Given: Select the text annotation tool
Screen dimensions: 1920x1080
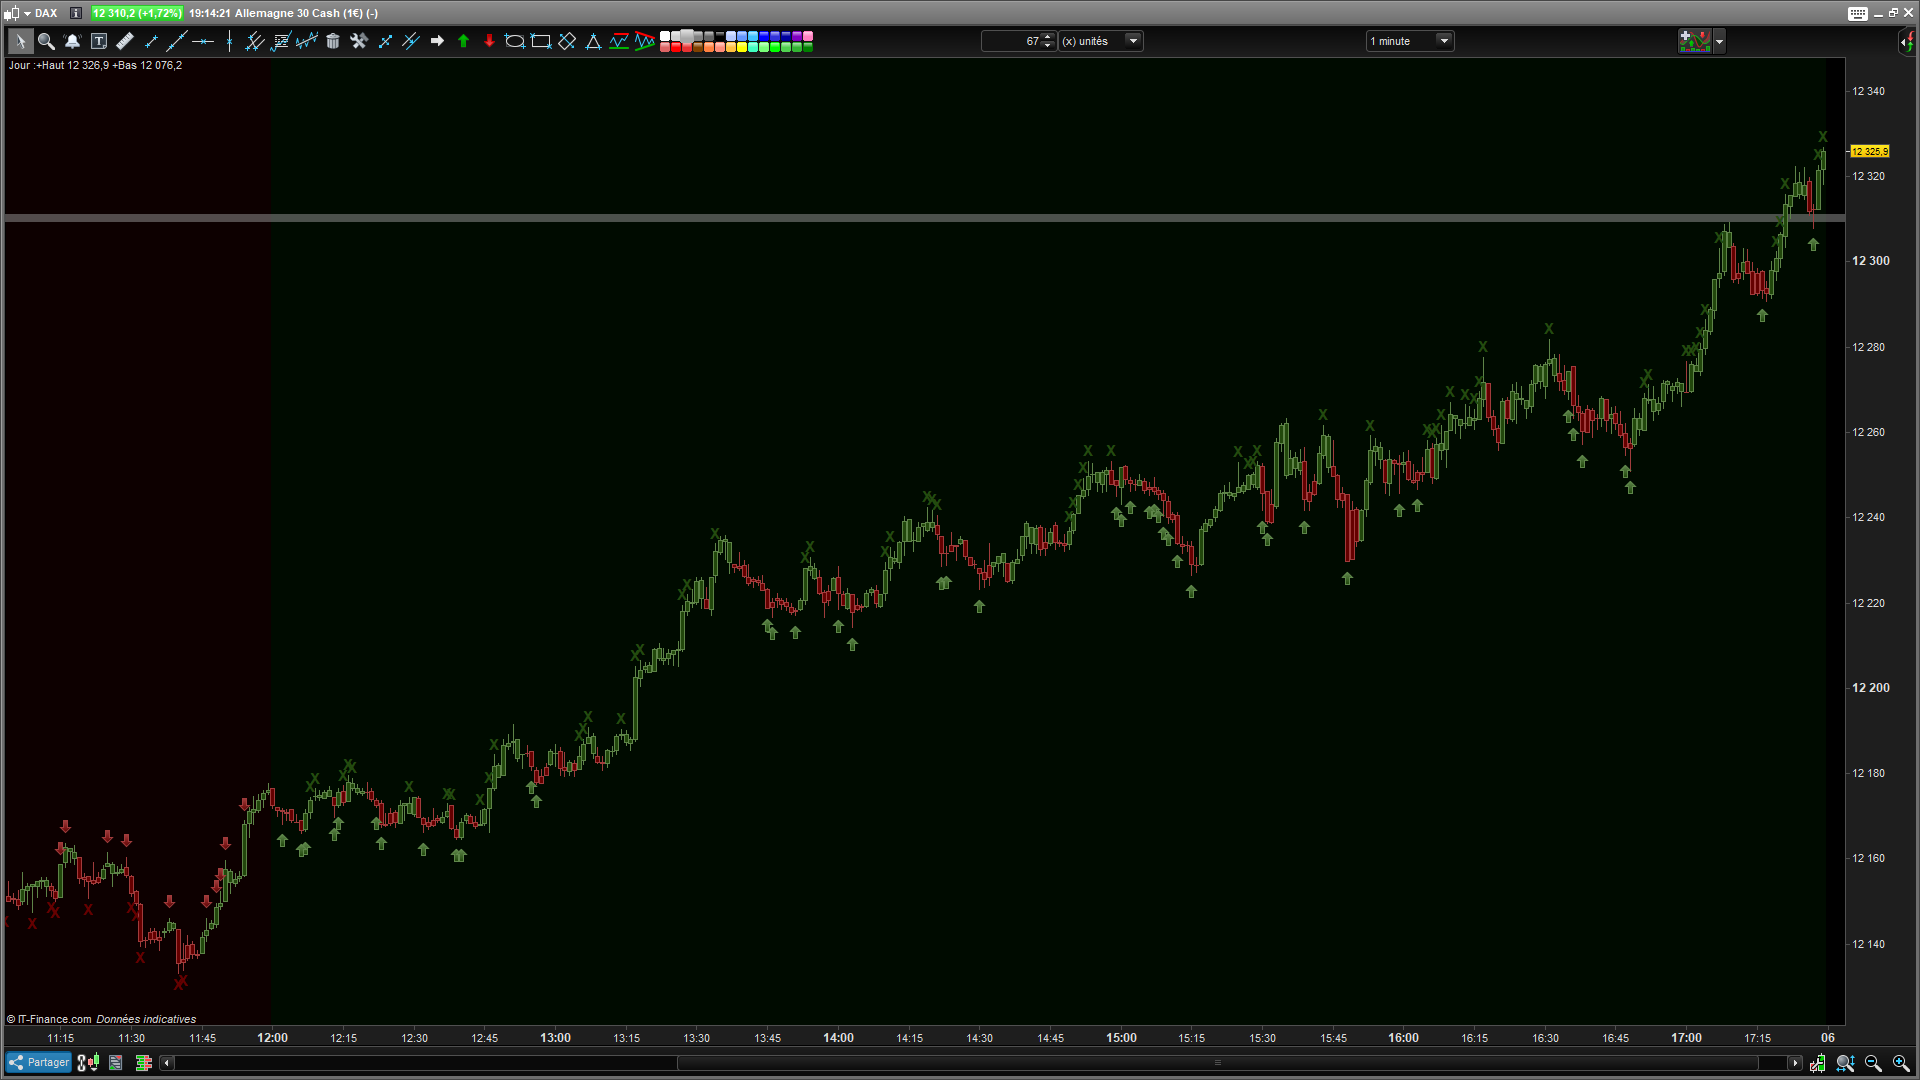Looking at the screenshot, I should pos(99,41).
